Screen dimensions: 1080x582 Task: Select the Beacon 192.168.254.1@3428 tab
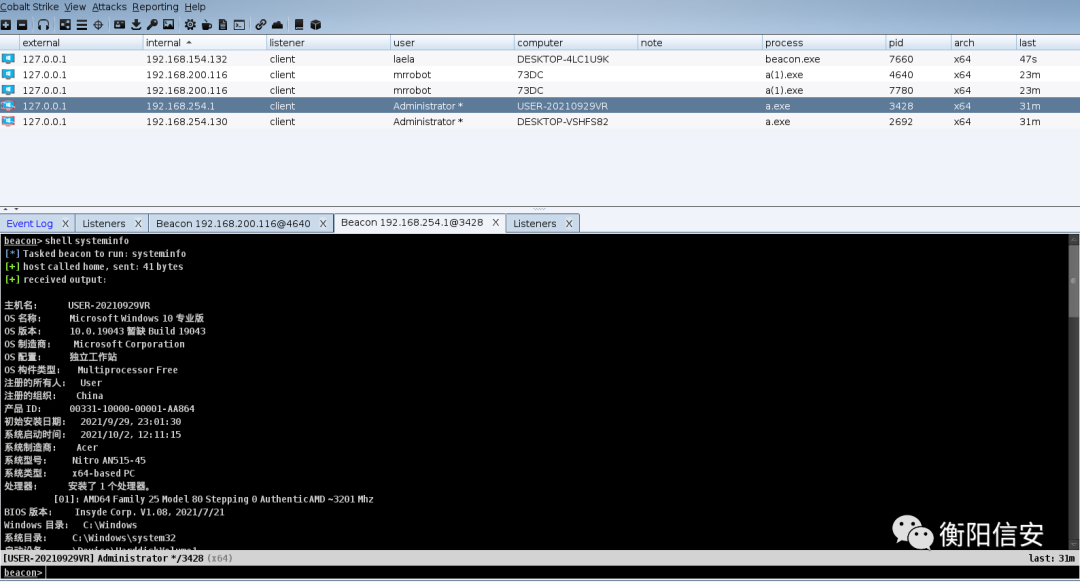(x=412, y=222)
